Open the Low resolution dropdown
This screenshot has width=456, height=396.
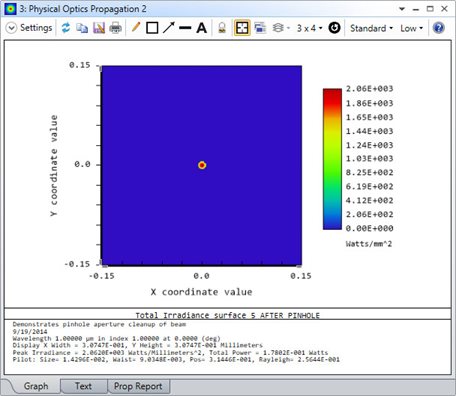coord(412,28)
